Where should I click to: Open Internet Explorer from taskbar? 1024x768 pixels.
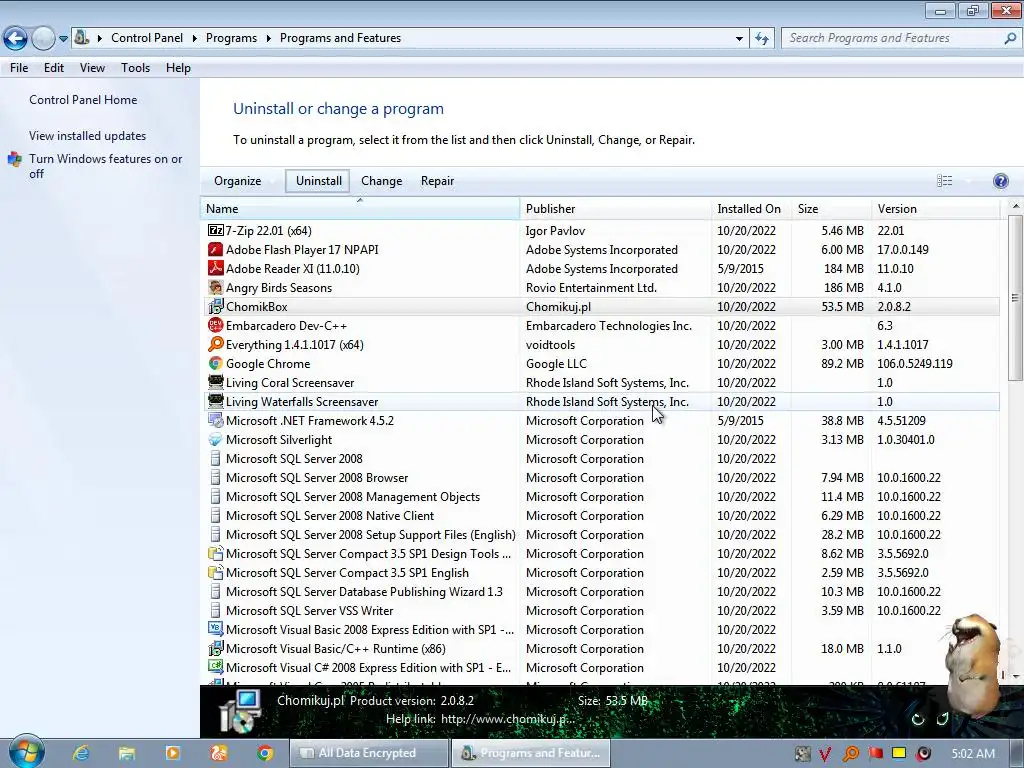[81, 753]
